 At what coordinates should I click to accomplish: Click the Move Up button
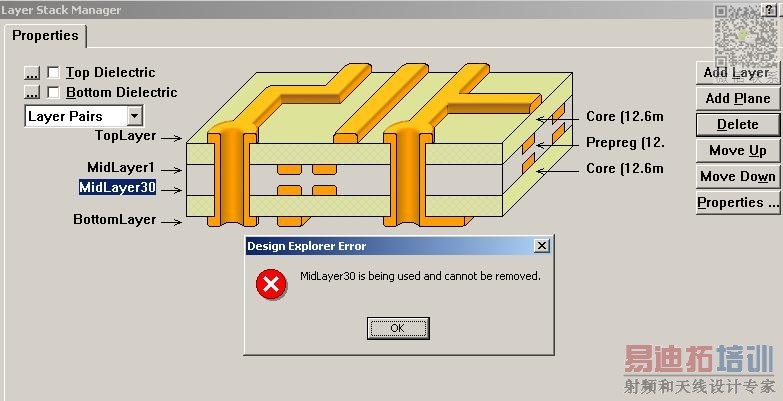click(737, 150)
